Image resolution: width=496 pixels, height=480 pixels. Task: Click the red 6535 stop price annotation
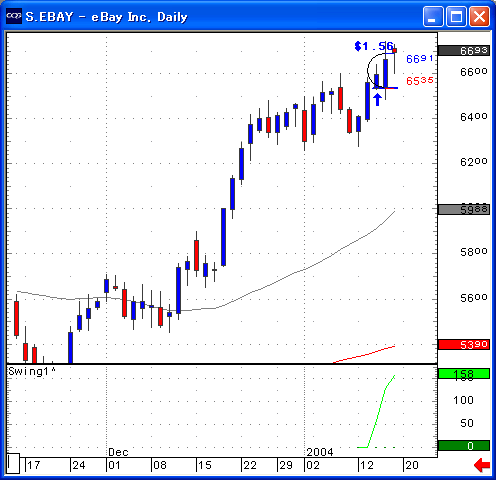[x=420, y=81]
